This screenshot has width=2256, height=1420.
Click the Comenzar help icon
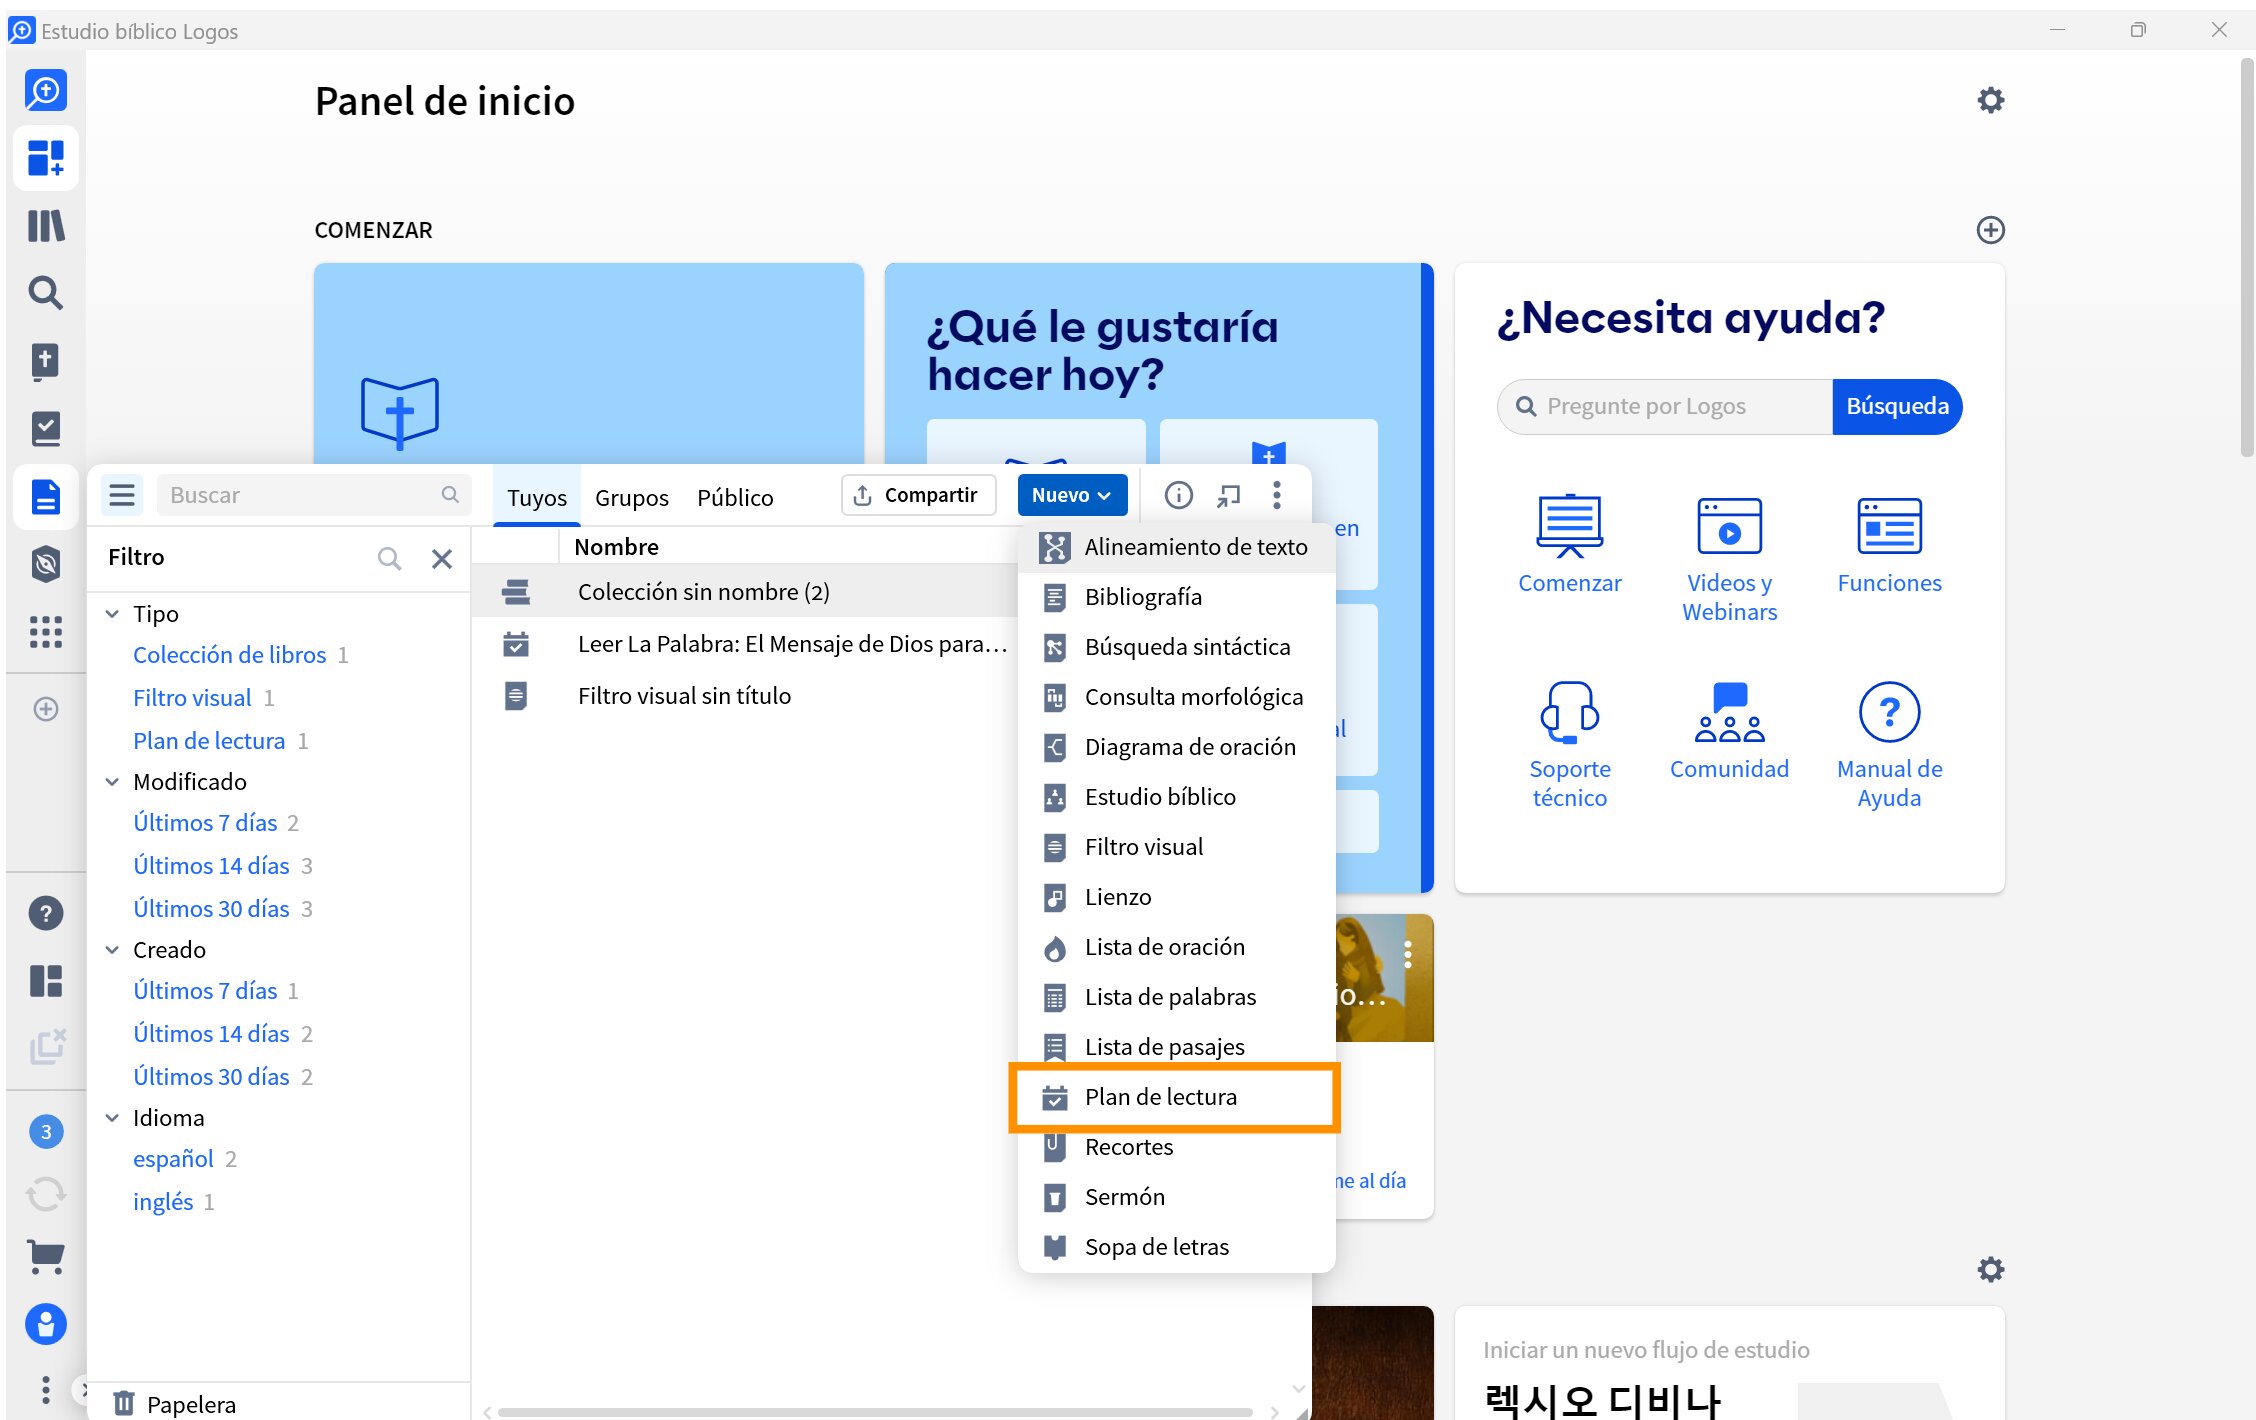point(1570,526)
